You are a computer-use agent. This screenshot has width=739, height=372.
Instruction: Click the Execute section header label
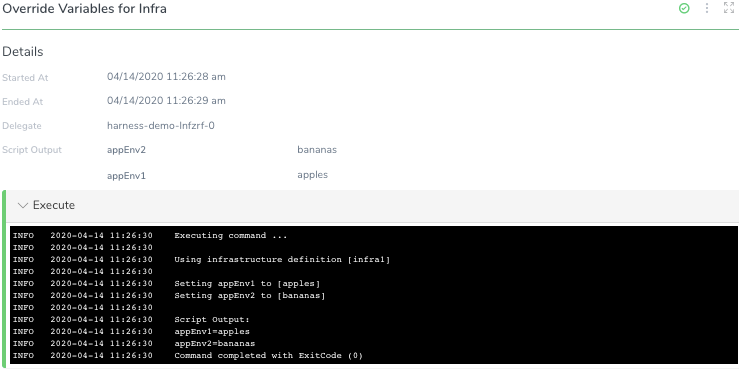[54, 205]
